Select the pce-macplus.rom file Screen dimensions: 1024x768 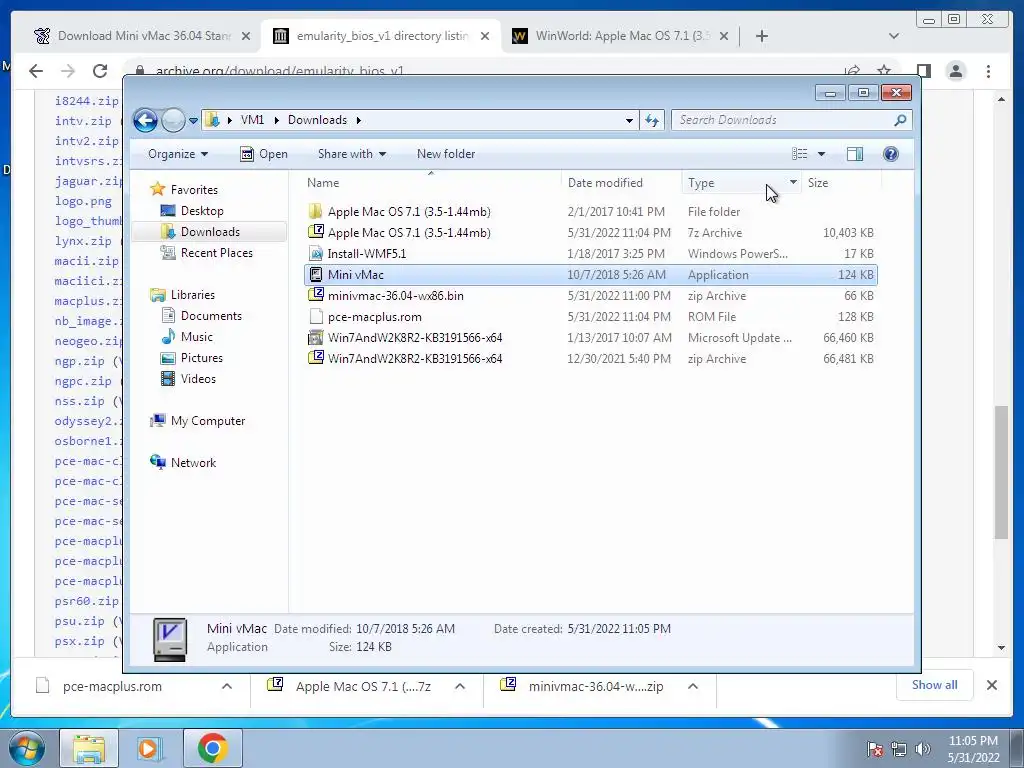pos(590,317)
